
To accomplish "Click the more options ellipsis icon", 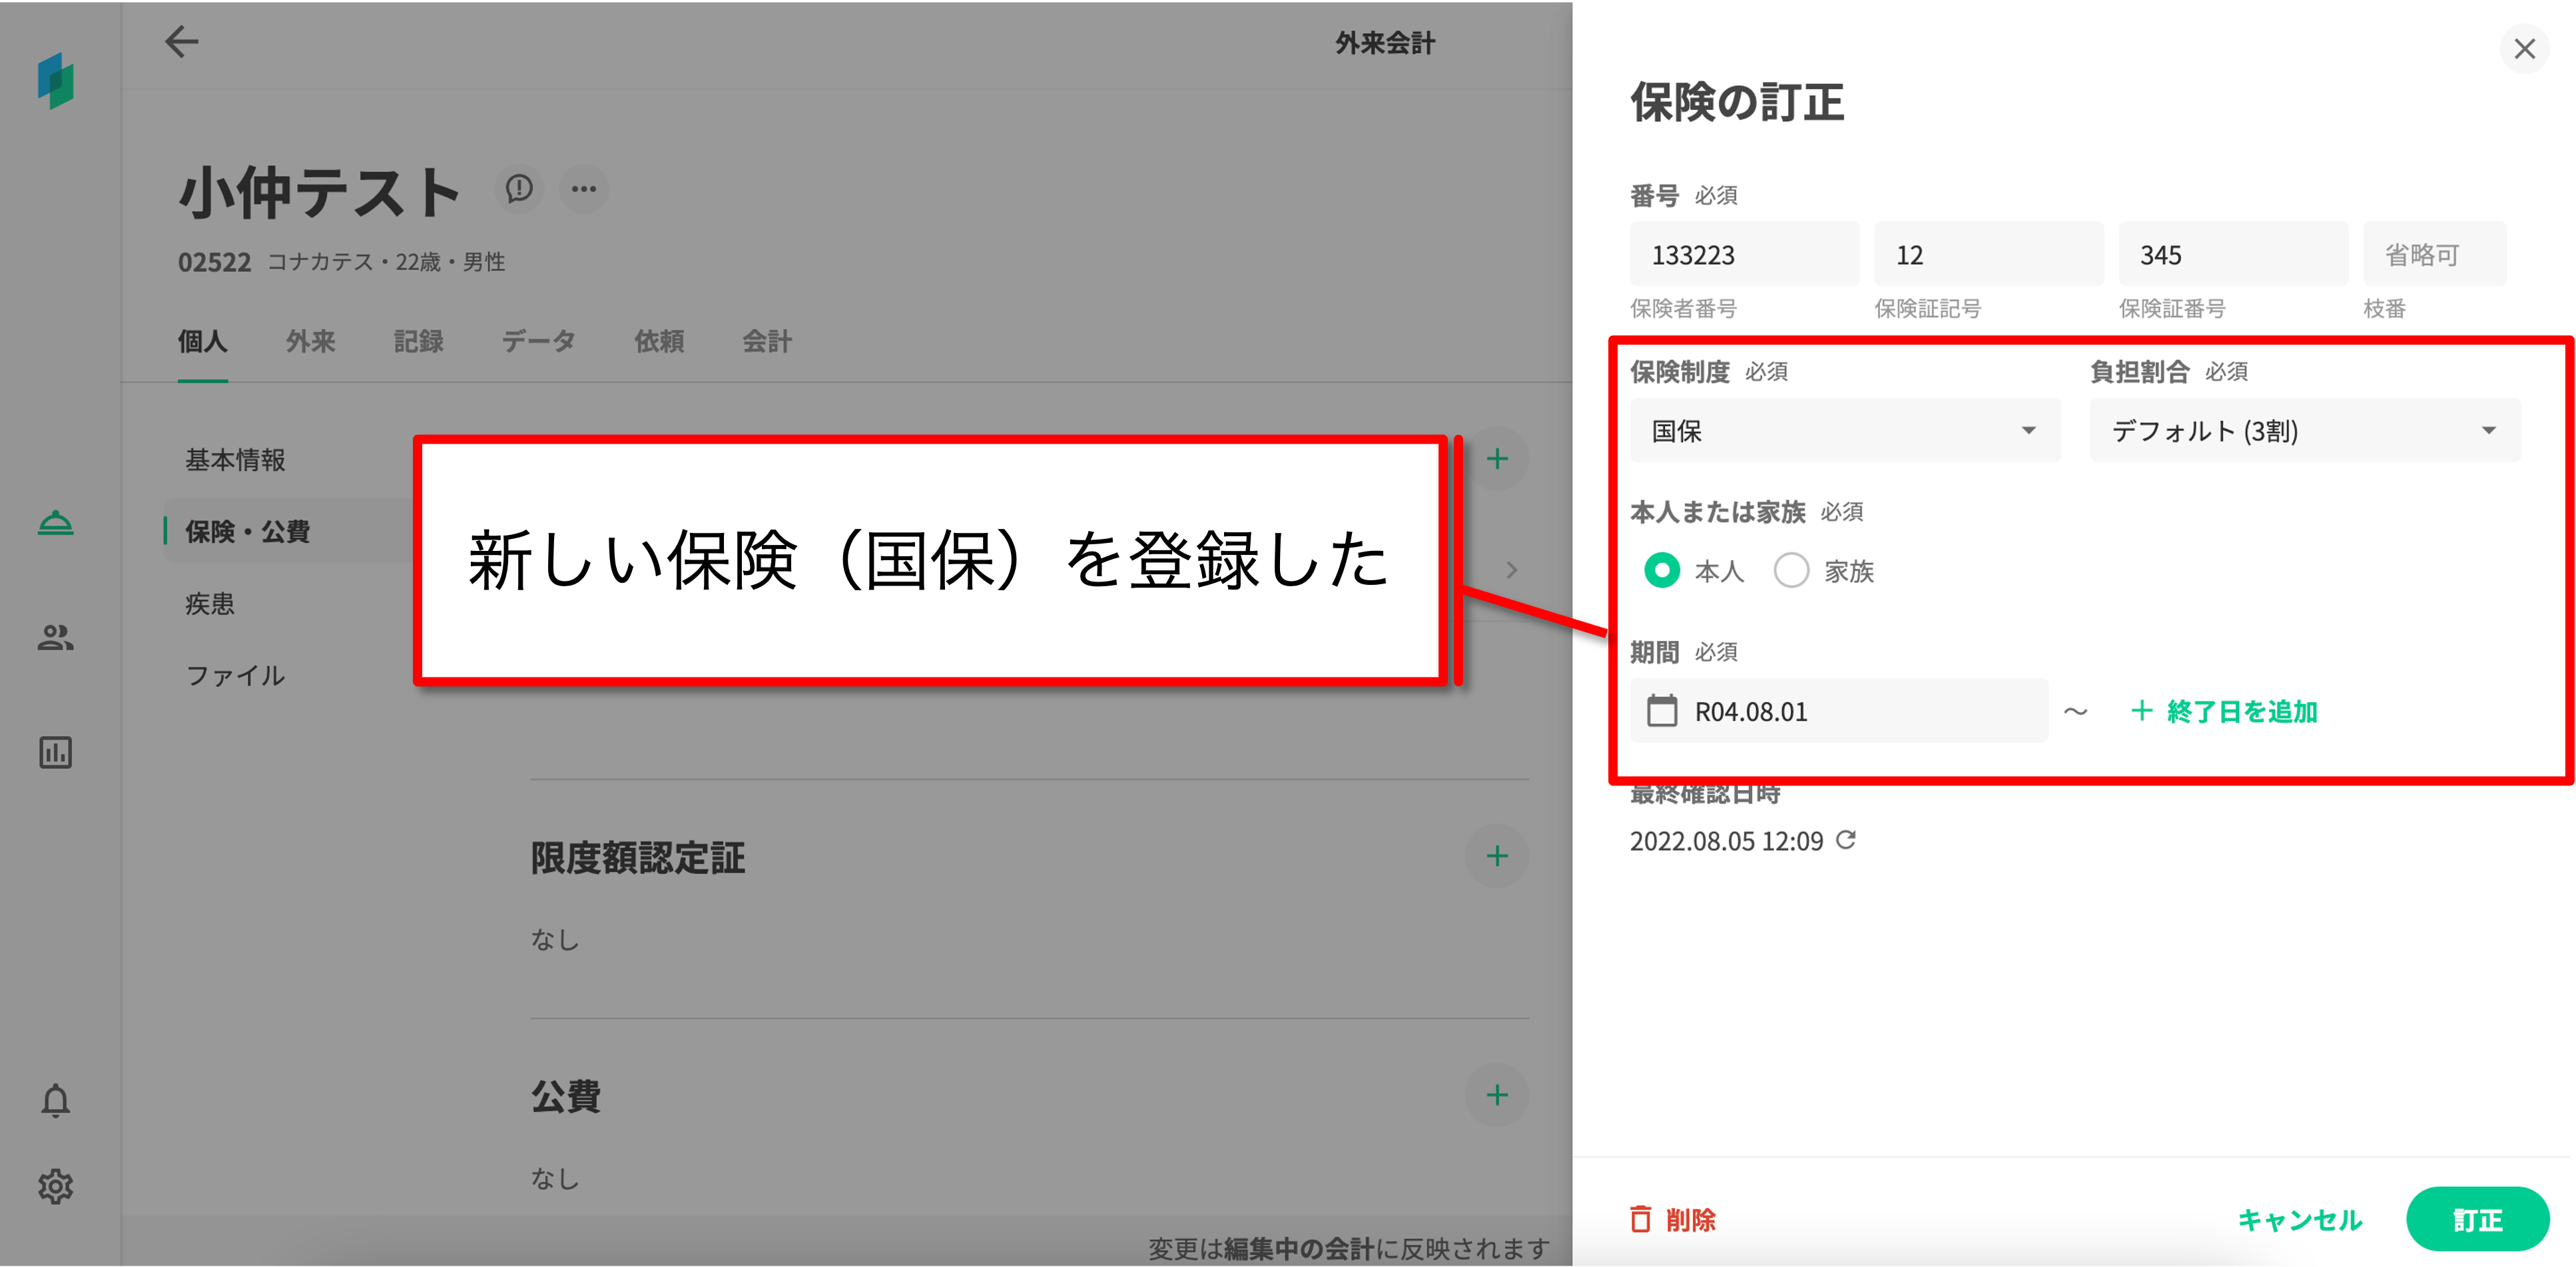I will coord(584,189).
